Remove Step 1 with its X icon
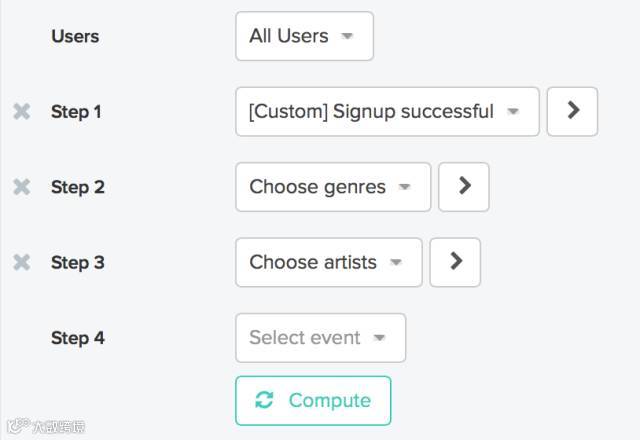Screen dimensions: 640x440 point(21,111)
